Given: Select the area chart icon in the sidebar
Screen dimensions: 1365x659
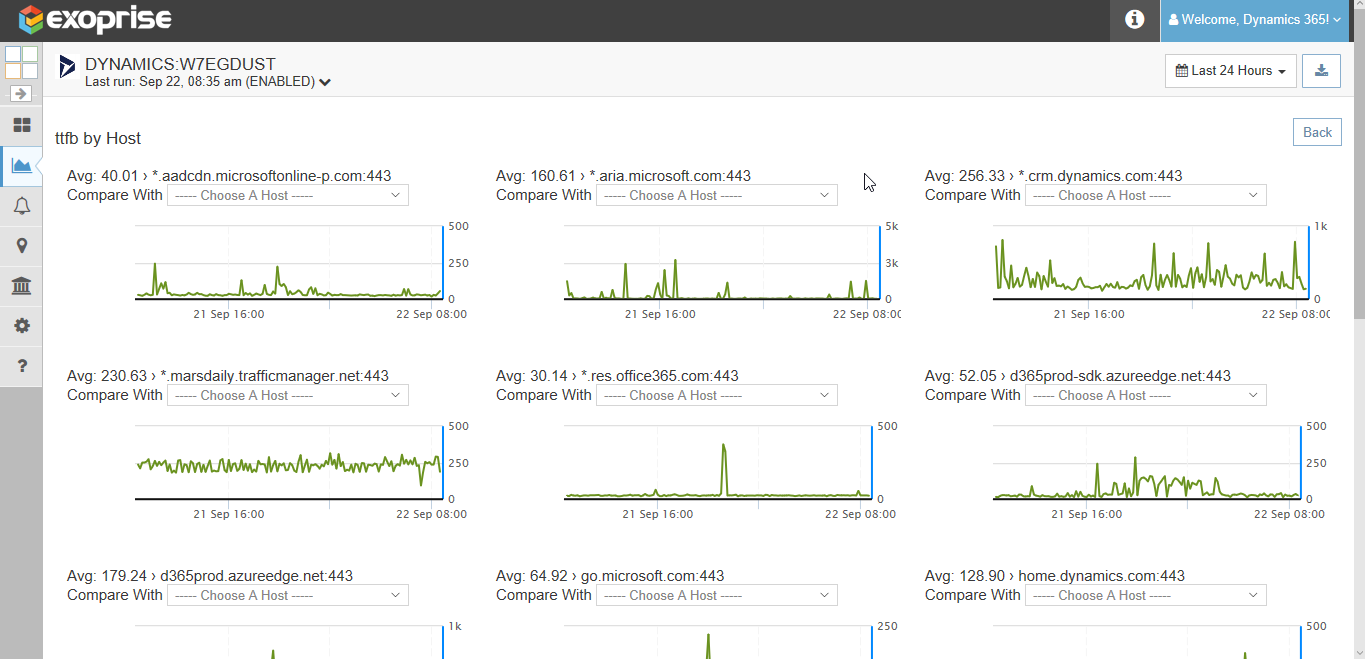Looking at the screenshot, I should (21, 165).
